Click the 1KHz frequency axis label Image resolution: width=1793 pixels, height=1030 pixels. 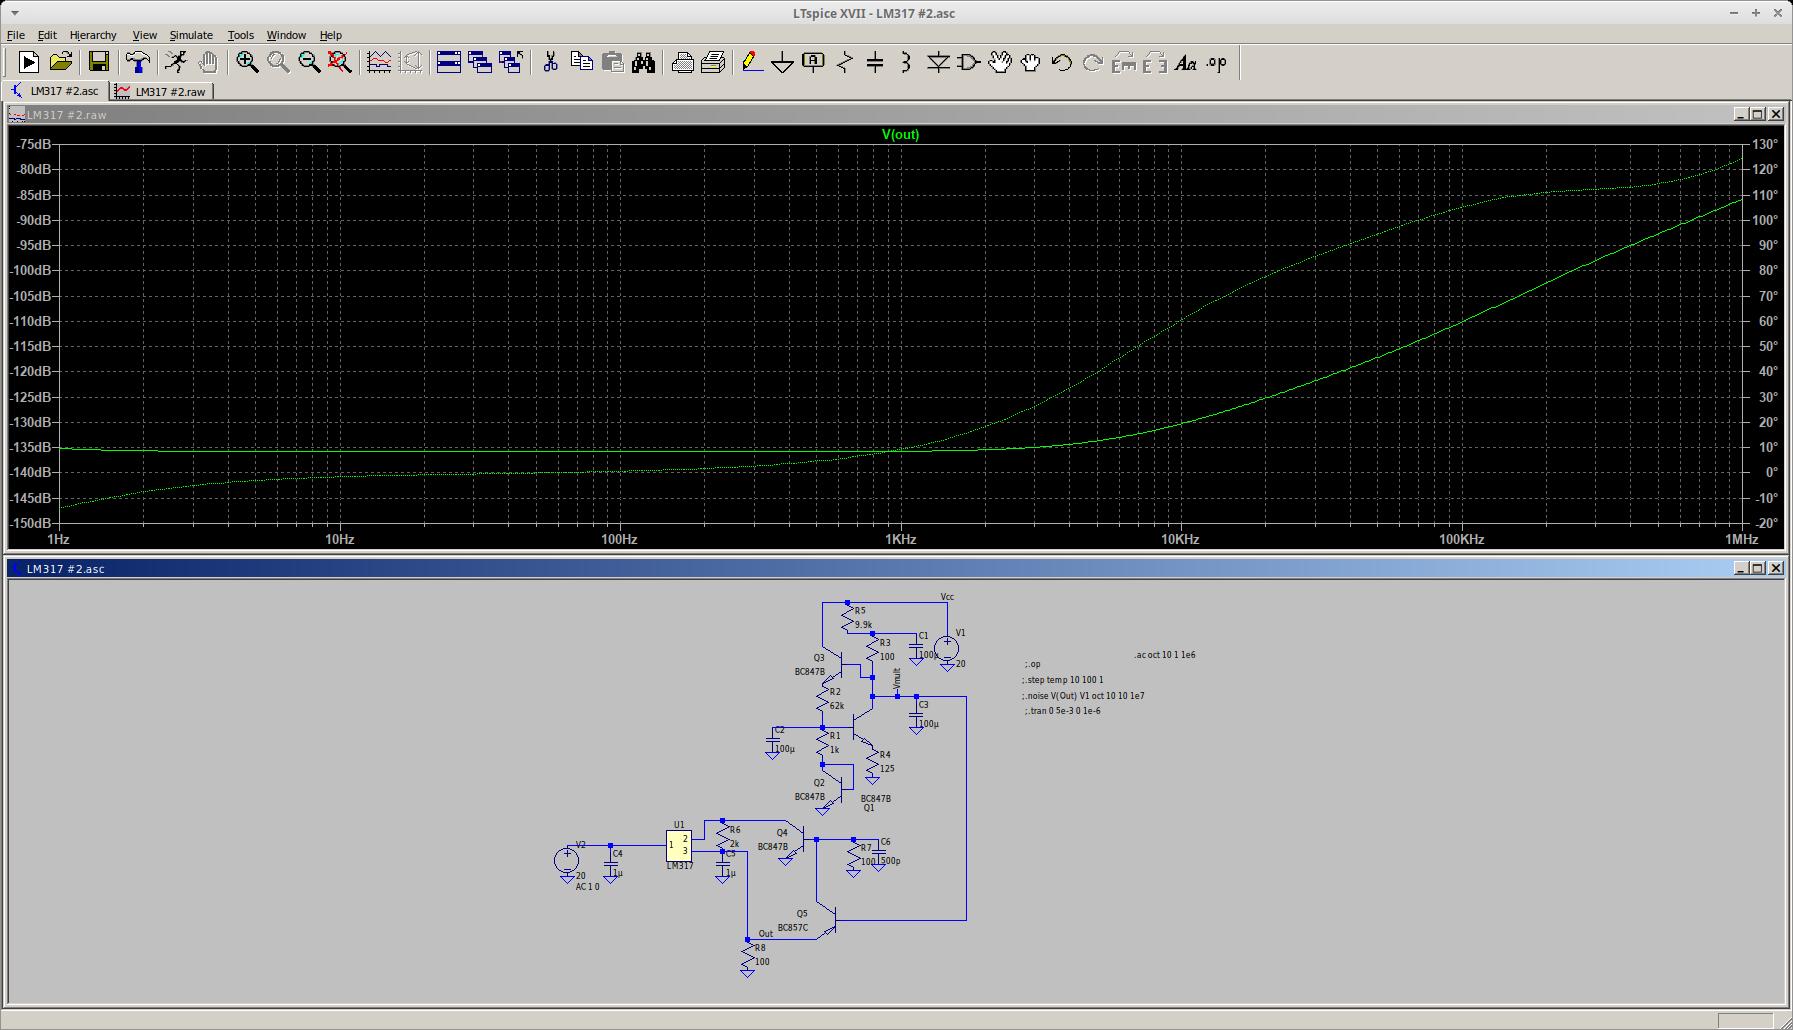[900, 539]
